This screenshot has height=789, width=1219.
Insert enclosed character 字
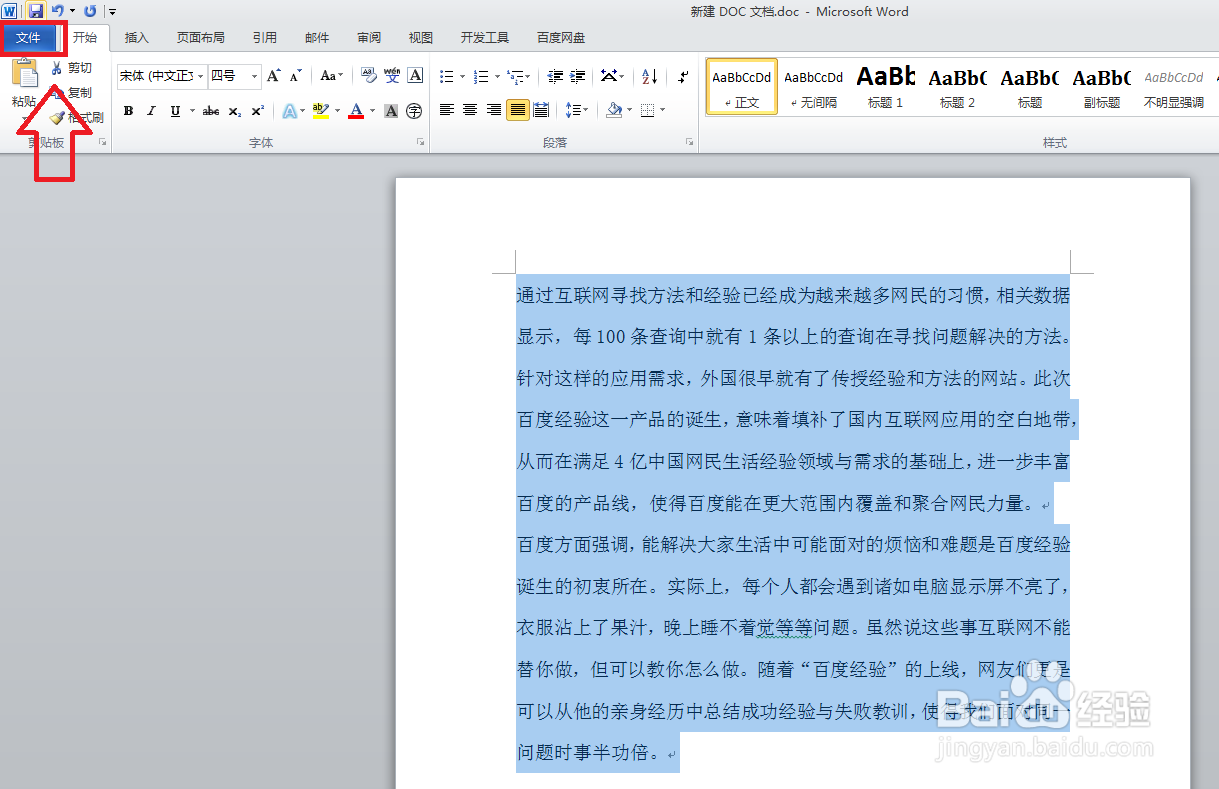click(x=414, y=111)
